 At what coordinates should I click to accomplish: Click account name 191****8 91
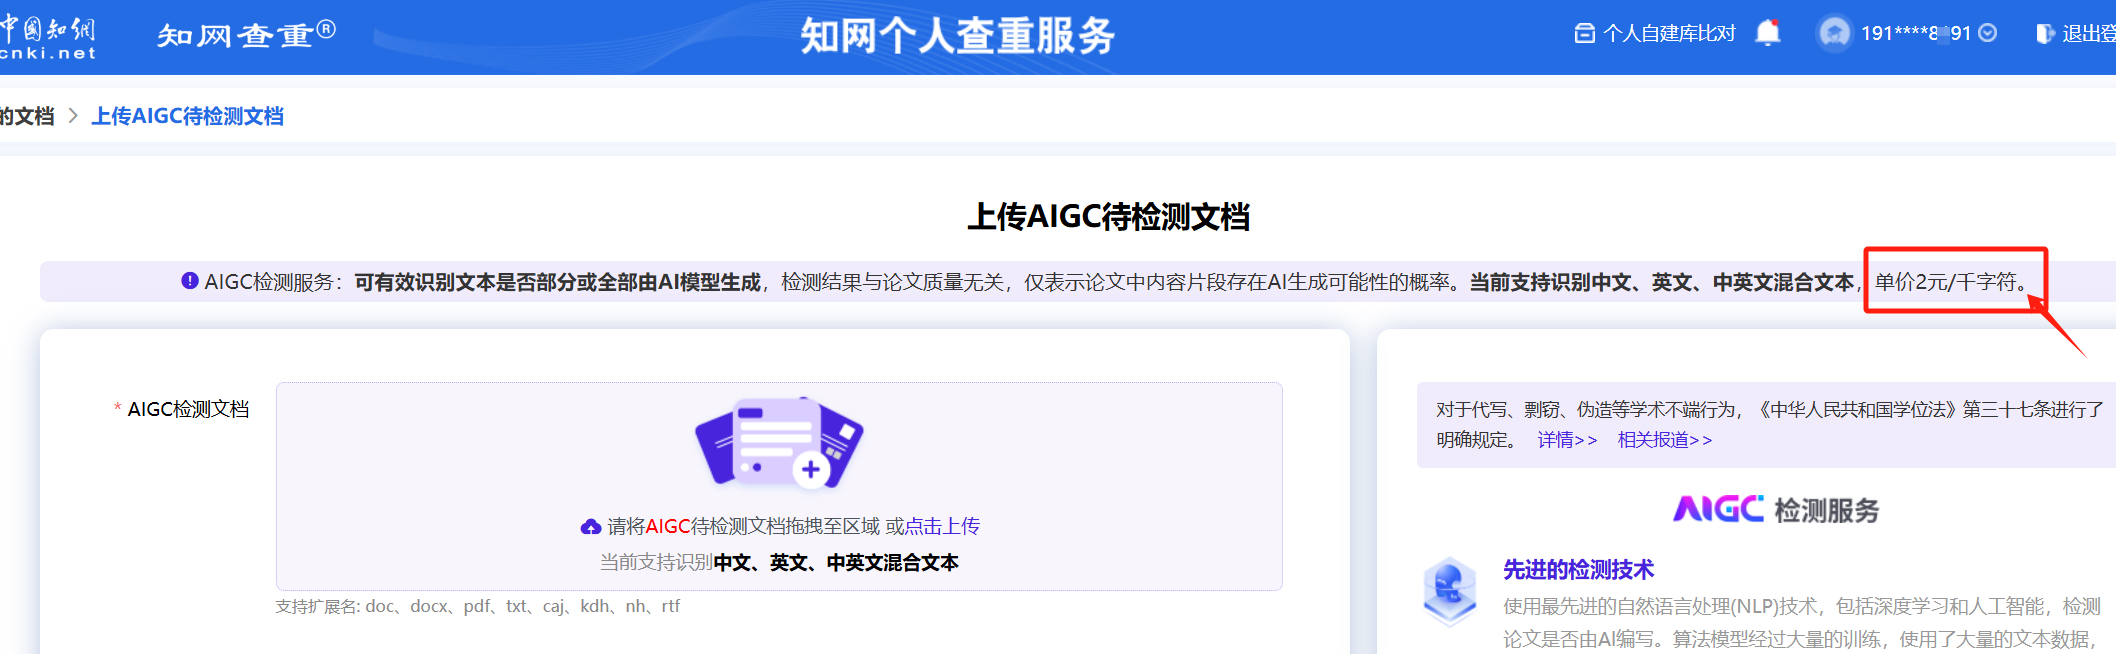(1915, 33)
